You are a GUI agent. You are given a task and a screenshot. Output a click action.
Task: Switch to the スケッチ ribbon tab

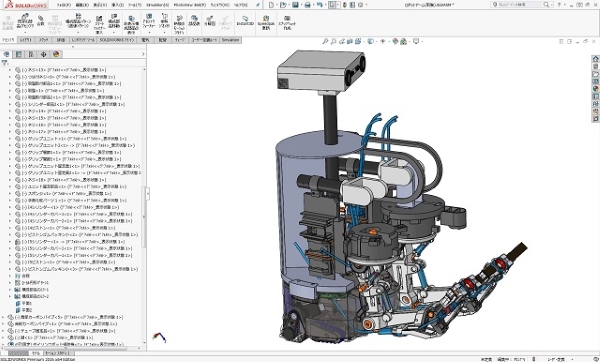(x=44, y=40)
